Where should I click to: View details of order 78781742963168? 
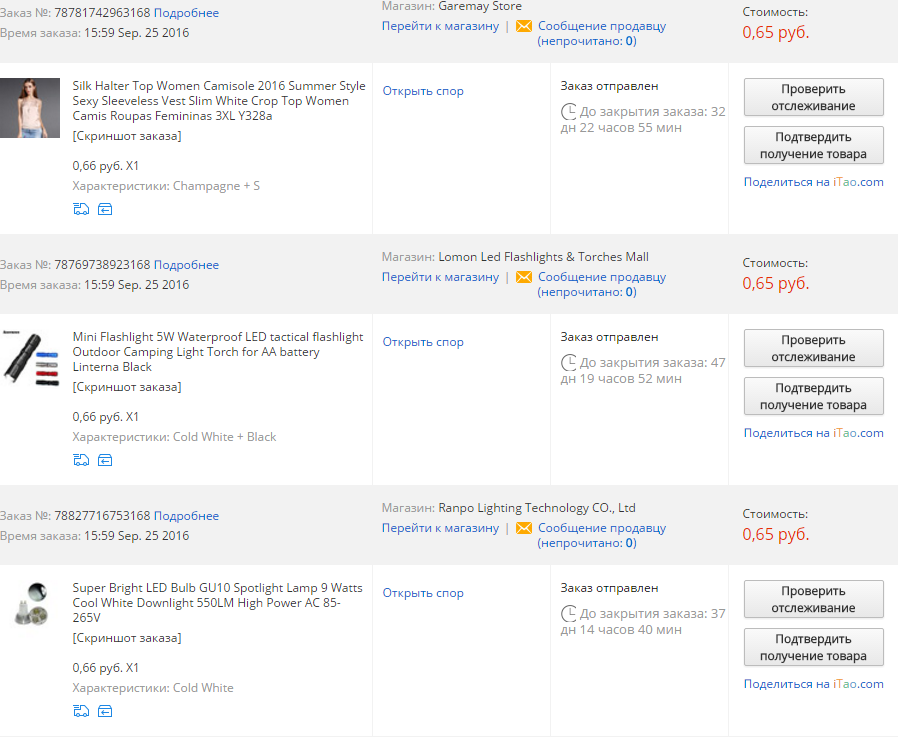pyautogui.click(x=186, y=13)
